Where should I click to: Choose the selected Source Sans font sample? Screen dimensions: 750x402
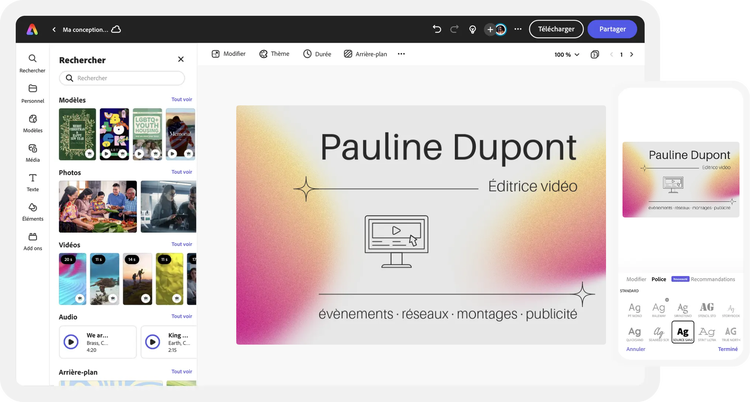(683, 332)
